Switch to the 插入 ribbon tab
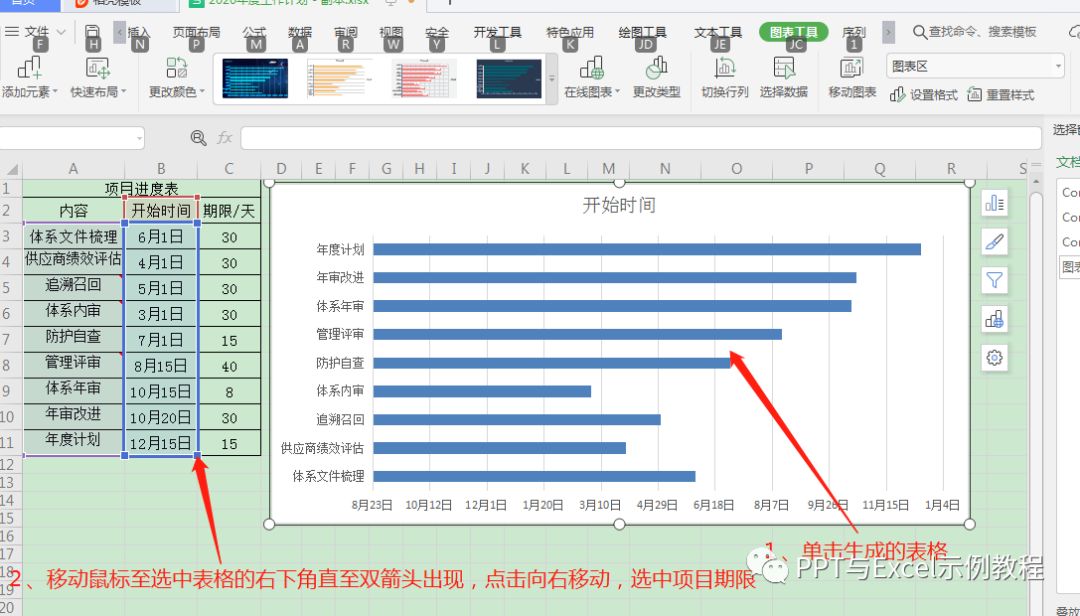Viewport: 1080px width, 616px height. tap(138, 31)
